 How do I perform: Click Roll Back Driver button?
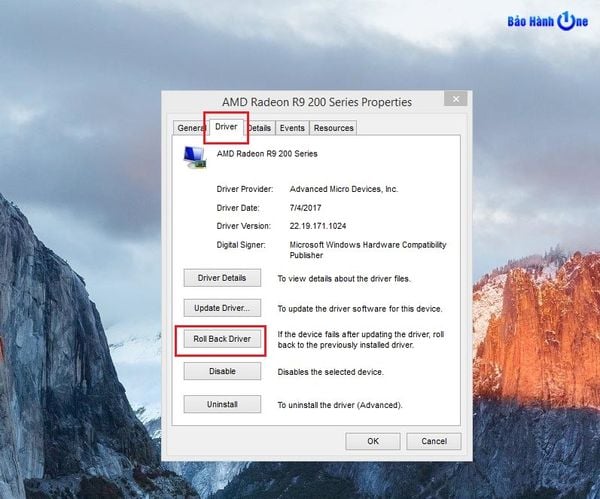222,339
